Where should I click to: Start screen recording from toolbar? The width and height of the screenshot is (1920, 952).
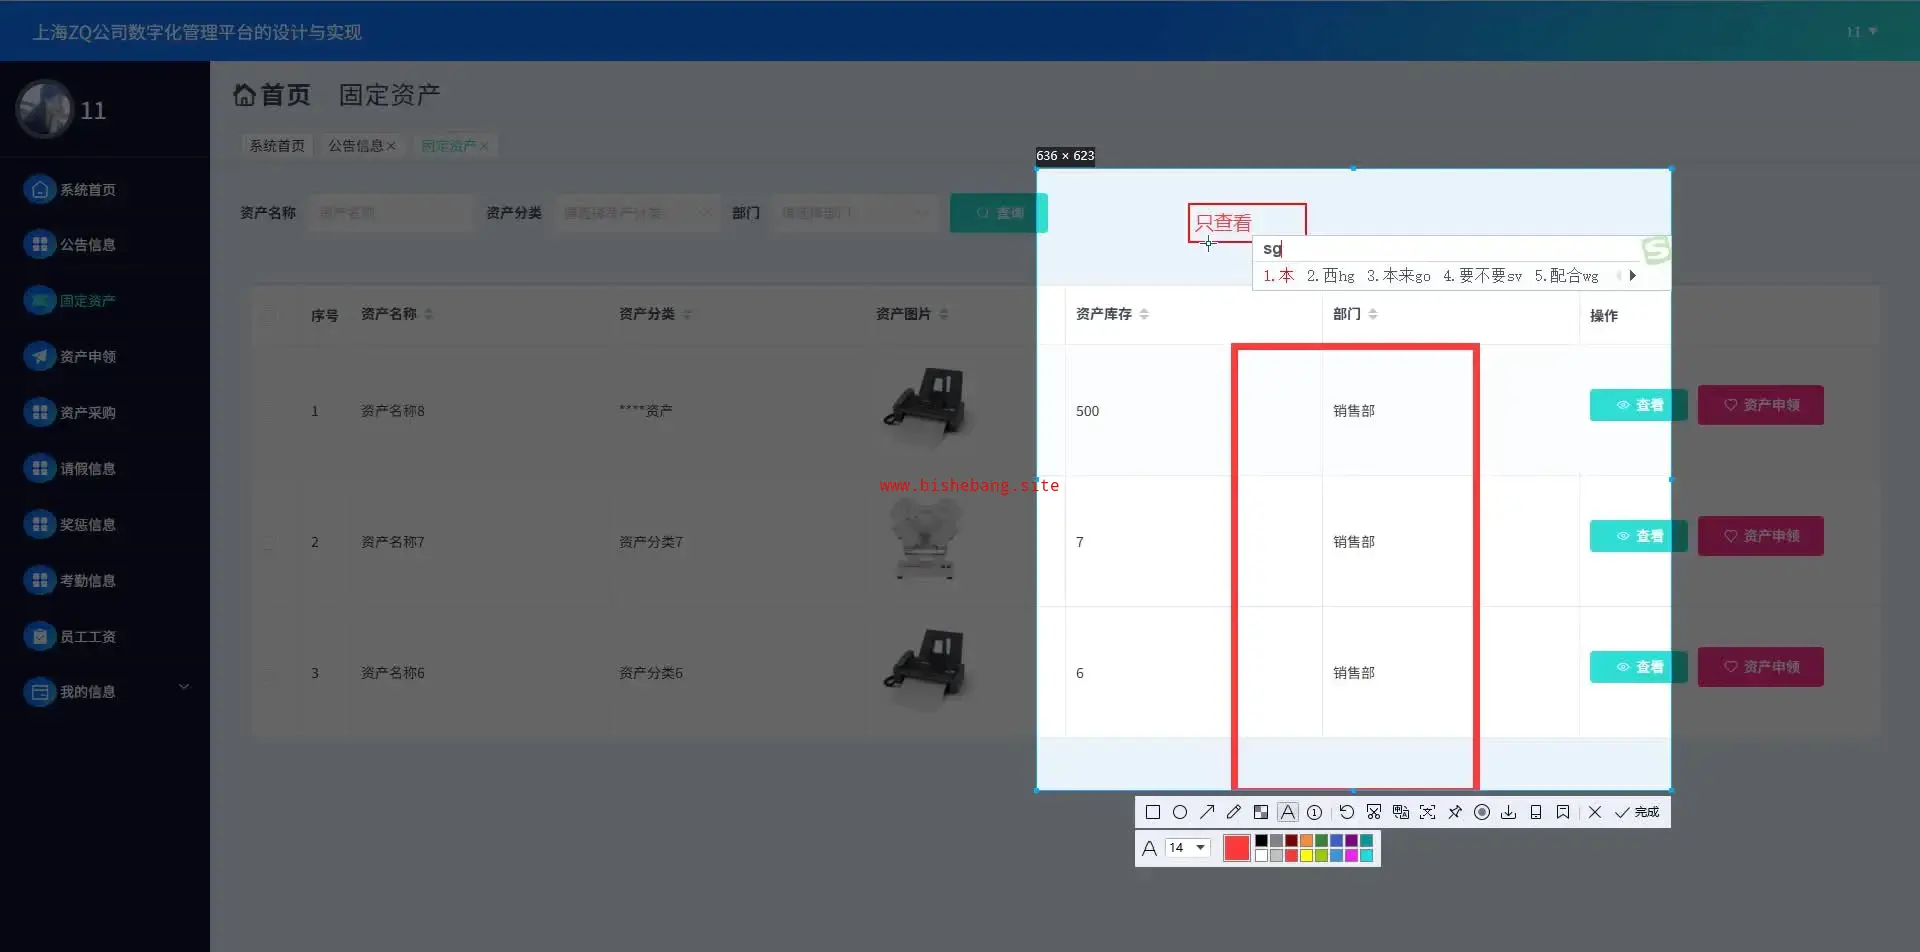(x=1482, y=812)
